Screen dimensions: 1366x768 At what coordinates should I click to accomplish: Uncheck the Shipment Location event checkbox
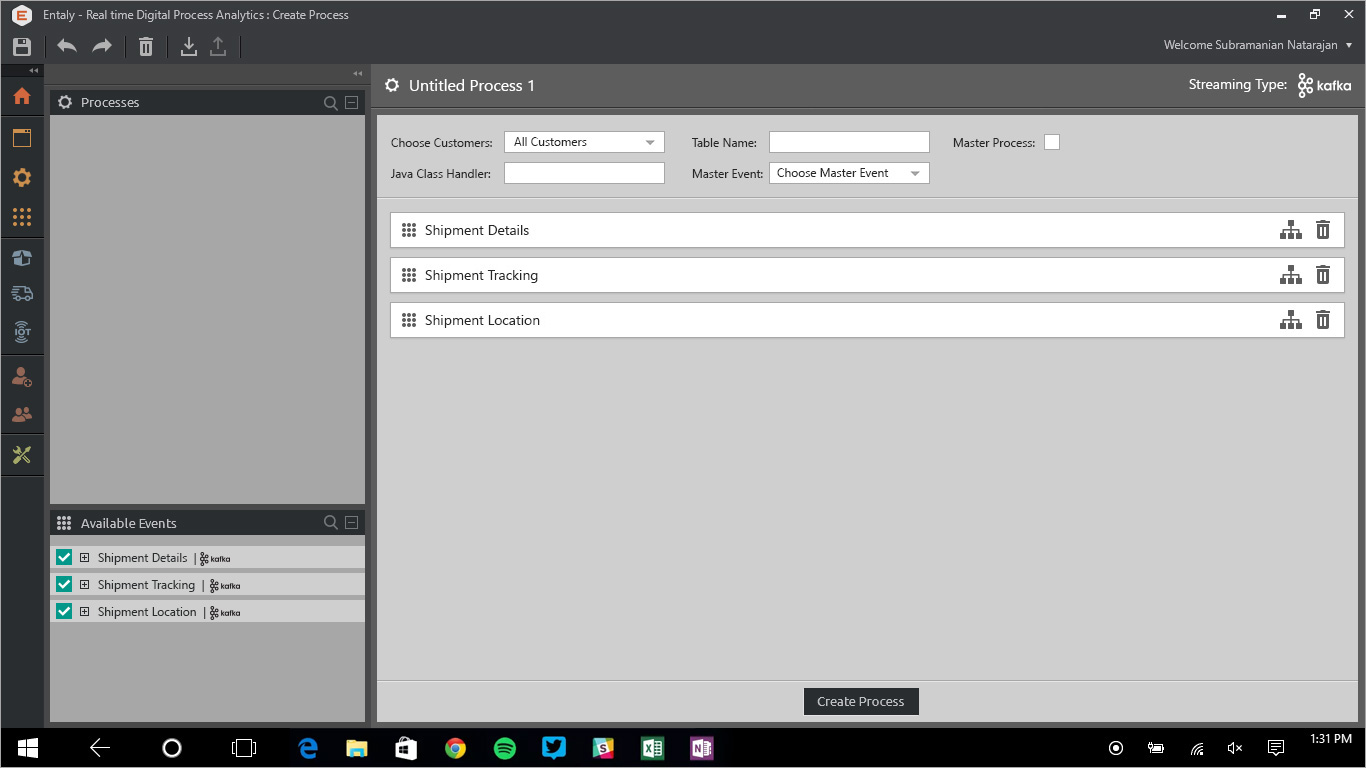(x=64, y=612)
